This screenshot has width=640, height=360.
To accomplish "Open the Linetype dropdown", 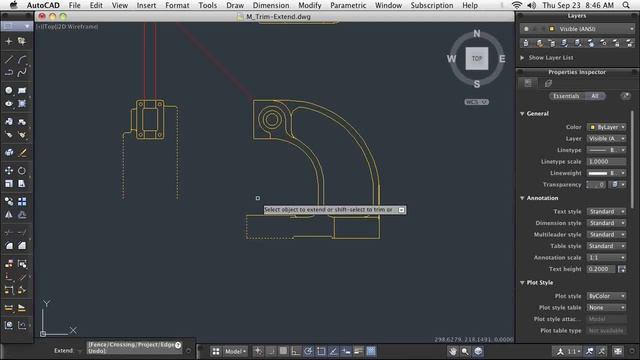I will click(606, 150).
